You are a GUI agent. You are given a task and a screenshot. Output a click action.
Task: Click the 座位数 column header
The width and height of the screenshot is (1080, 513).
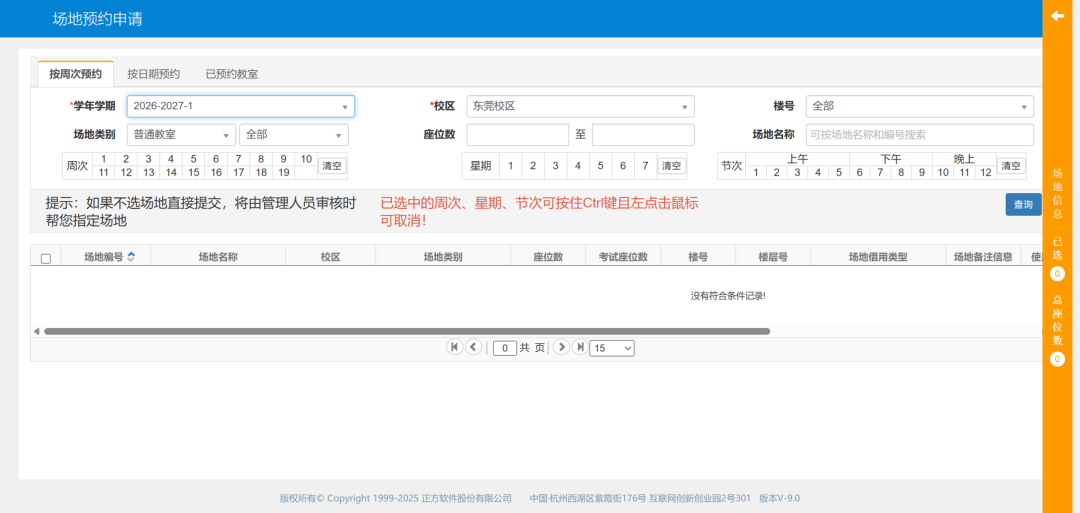pos(548,257)
